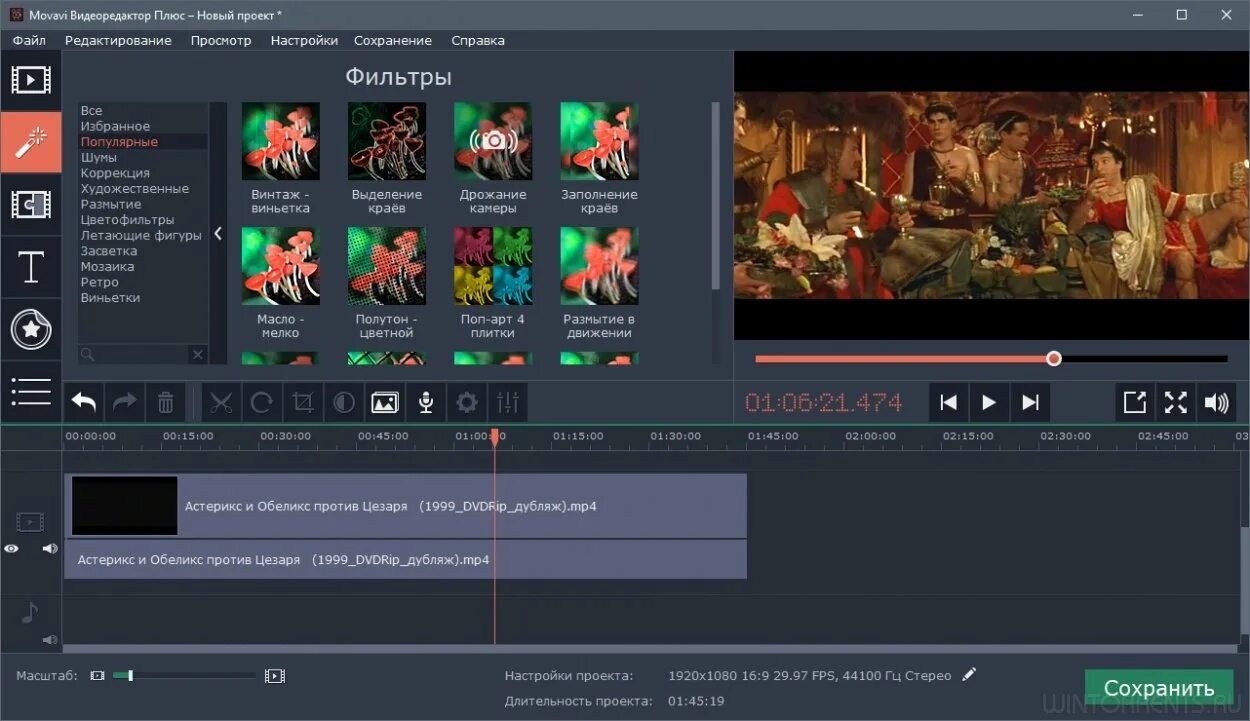
Task: Skip to next frame
Action: click(1030, 402)
